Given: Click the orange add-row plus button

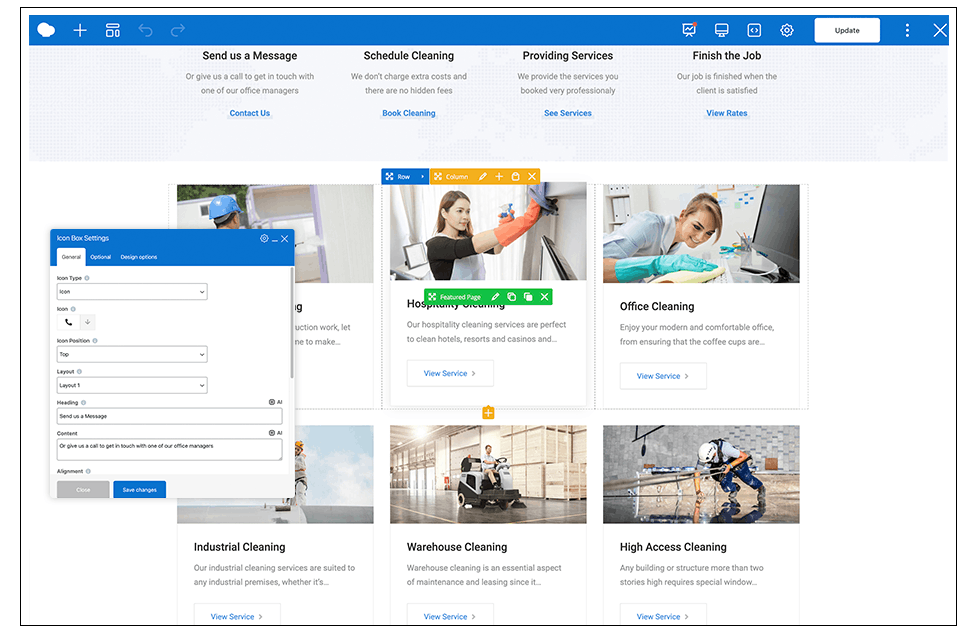Looking at the screenshot, I should click(488, 413).
